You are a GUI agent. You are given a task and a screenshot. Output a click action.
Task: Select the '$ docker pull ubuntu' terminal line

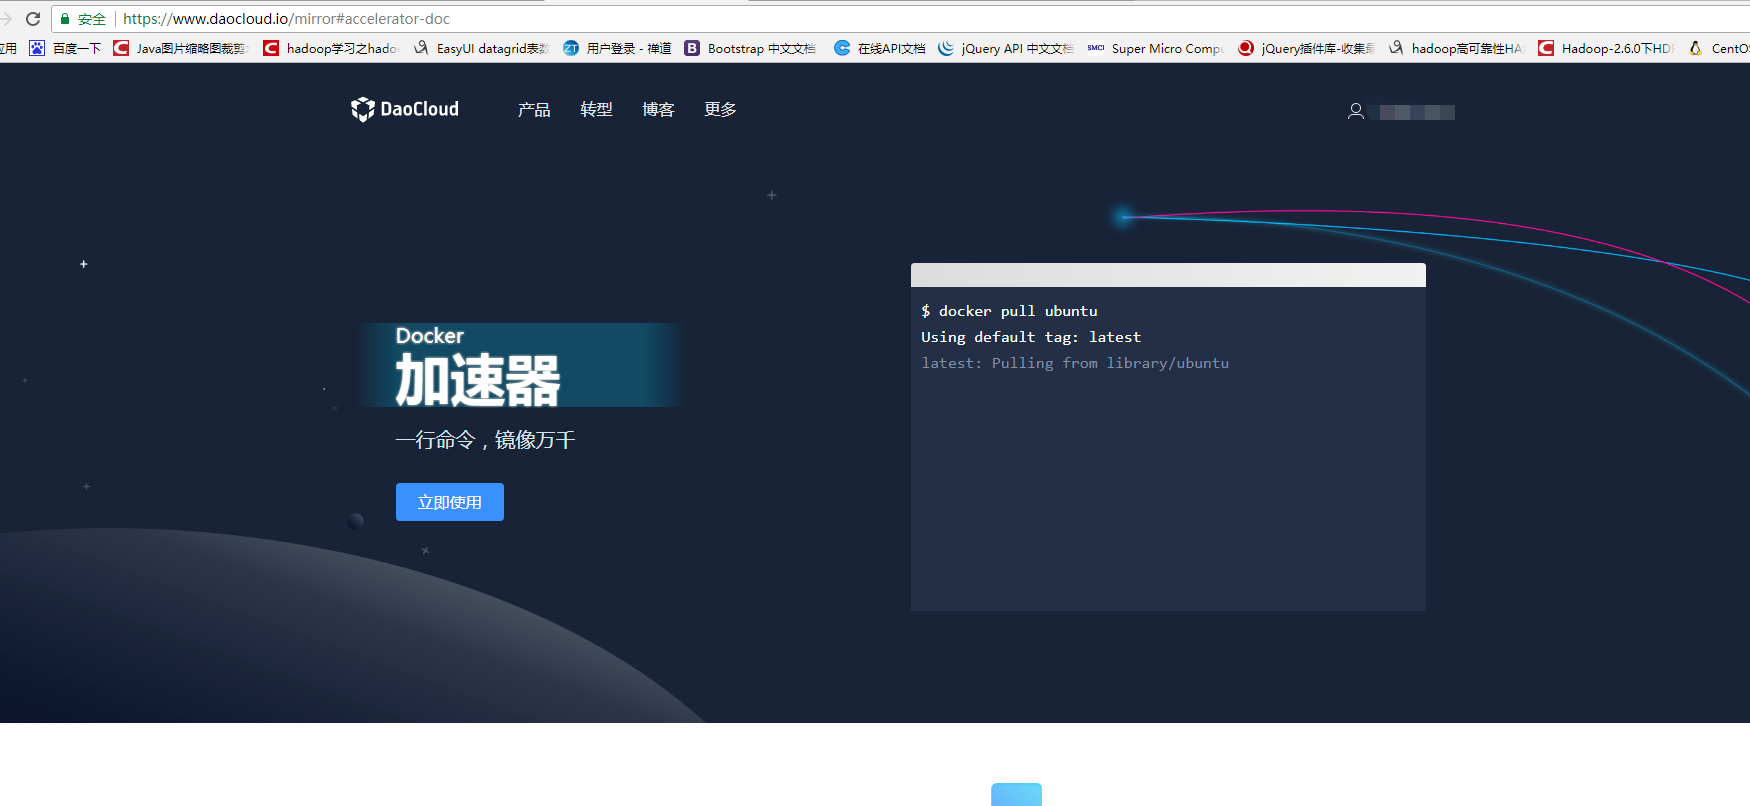[x=1009, y=311]
